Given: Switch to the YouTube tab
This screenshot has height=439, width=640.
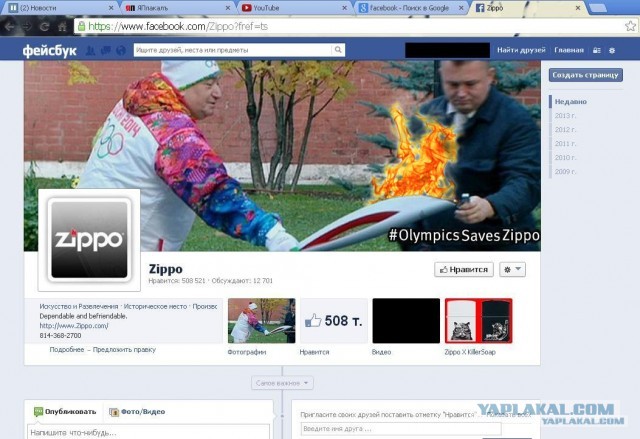Looking at the screenshot, I should pos(293,8).
